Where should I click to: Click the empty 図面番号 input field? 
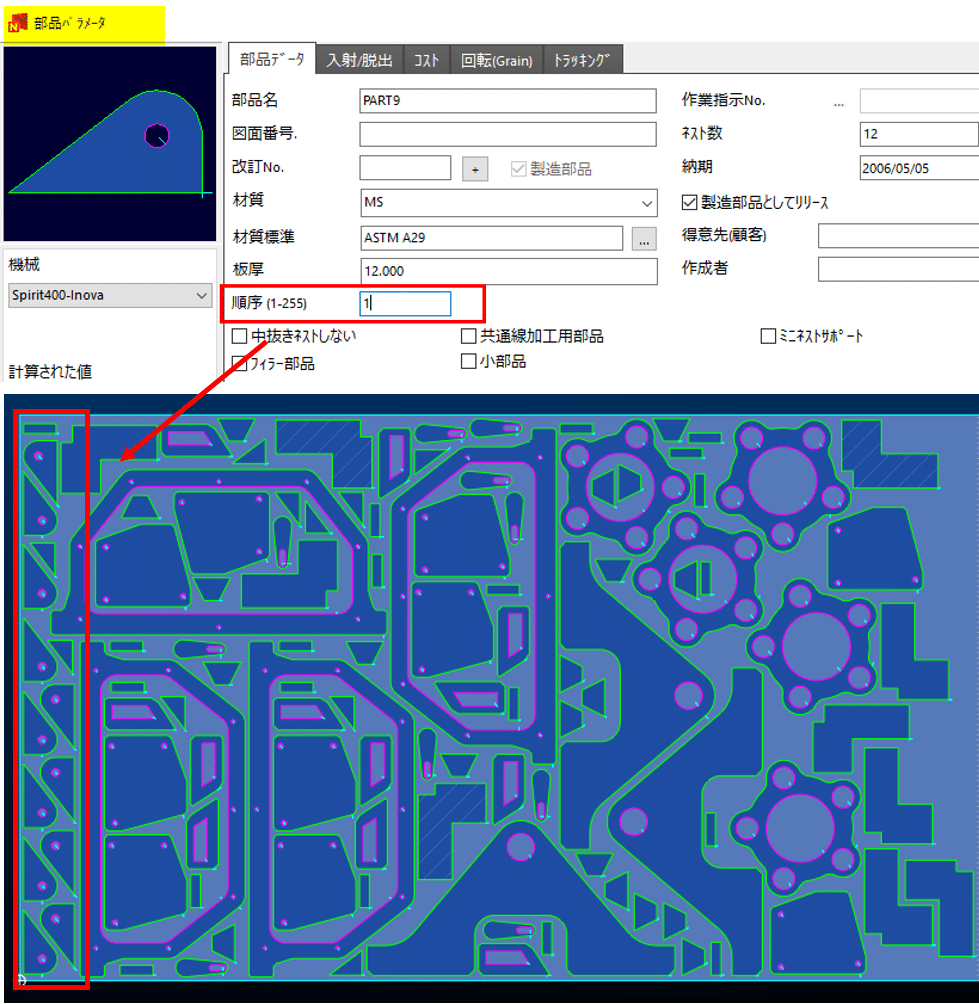tap(508, 134)
